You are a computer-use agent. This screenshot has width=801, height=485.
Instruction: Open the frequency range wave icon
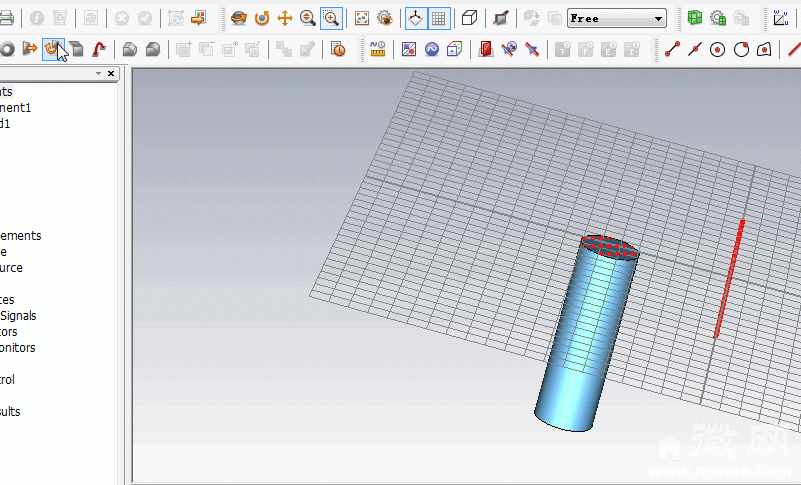pos(432,50)
